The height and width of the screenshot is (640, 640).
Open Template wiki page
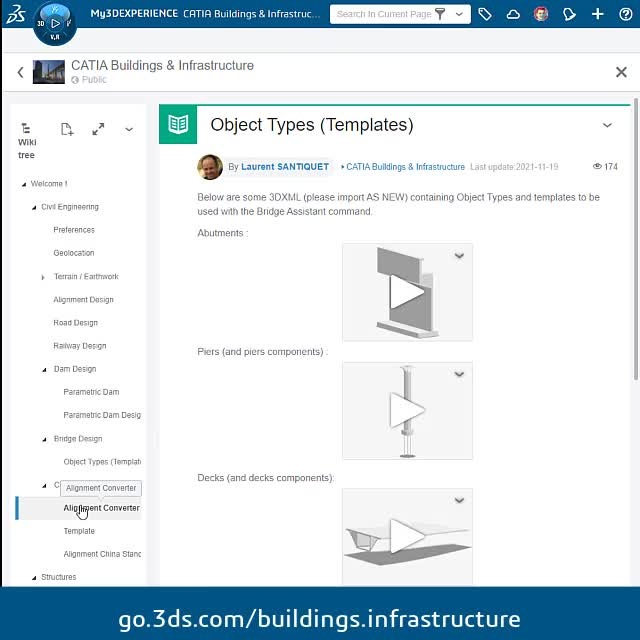click(x=79, y=531)
